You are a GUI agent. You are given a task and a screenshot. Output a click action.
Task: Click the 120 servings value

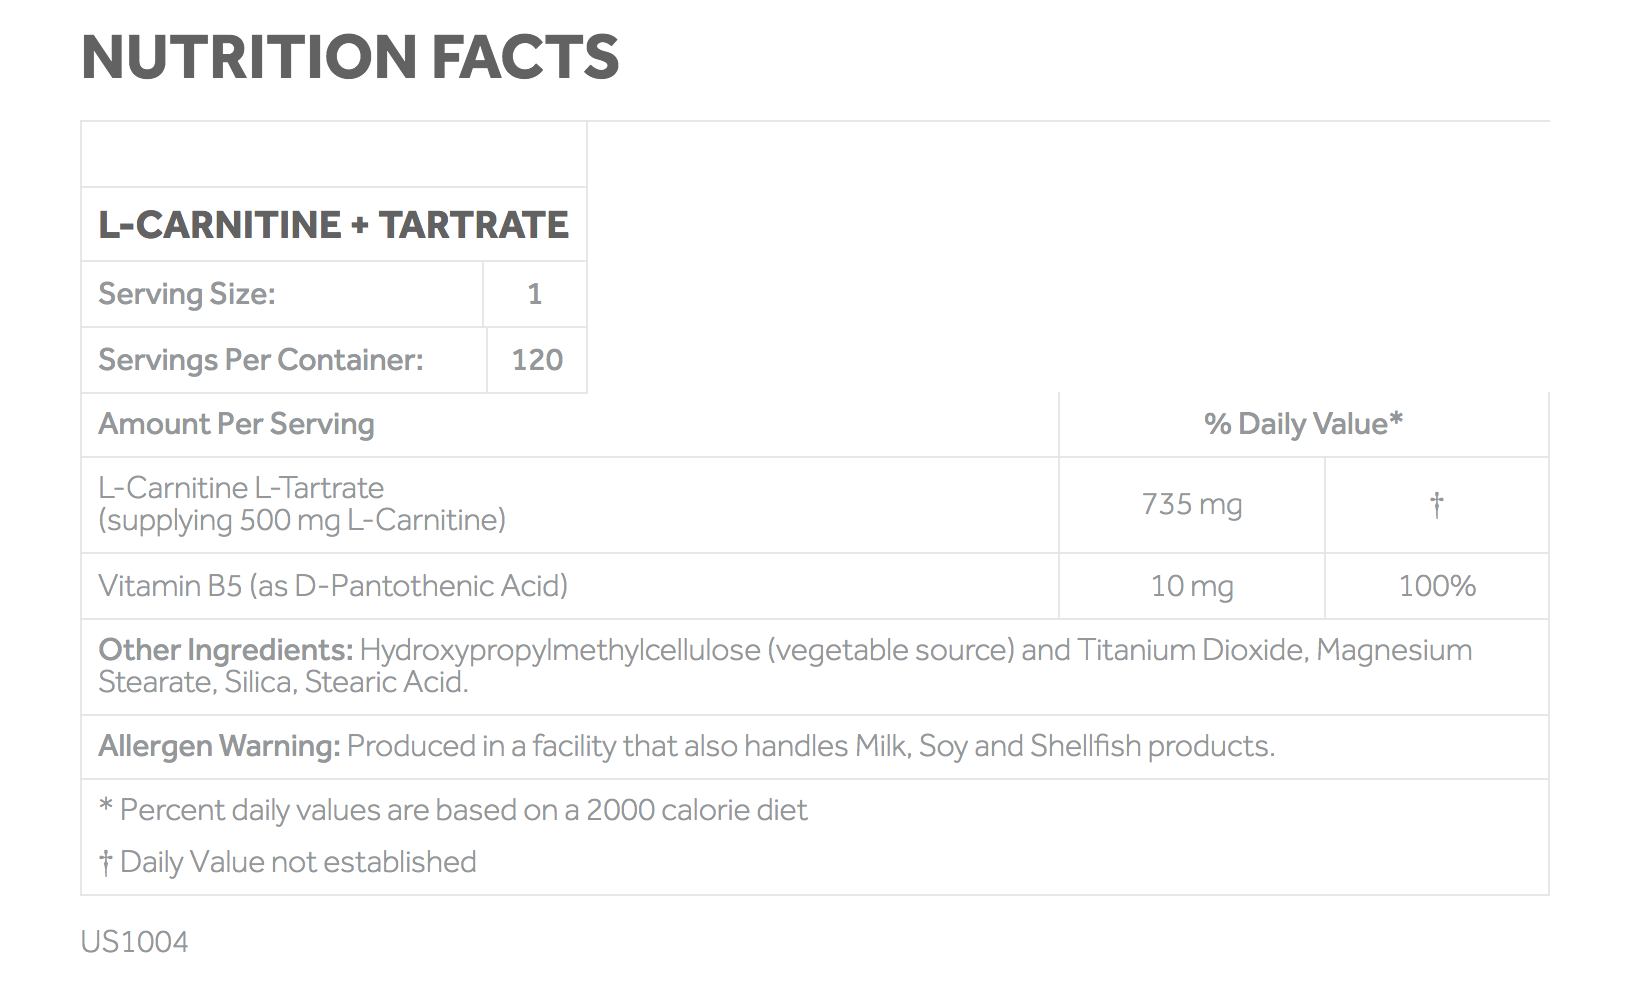point(537,360)
